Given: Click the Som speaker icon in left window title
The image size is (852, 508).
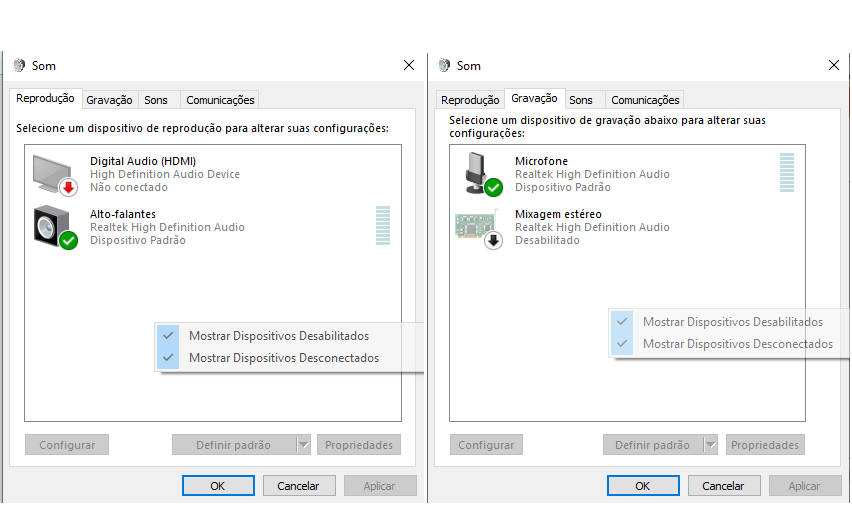Looking at the screenshot, I should [x=20, y=66].
